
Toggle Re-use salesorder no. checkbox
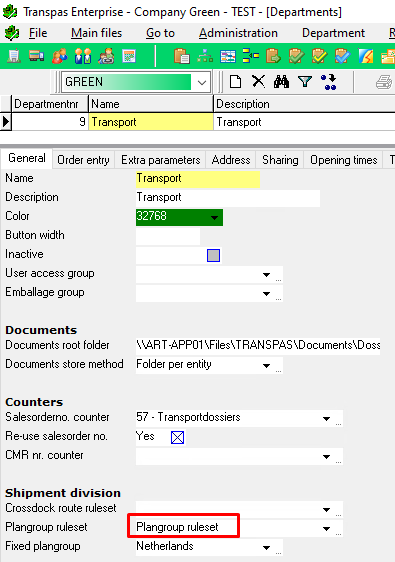click(x=177, y=437)
